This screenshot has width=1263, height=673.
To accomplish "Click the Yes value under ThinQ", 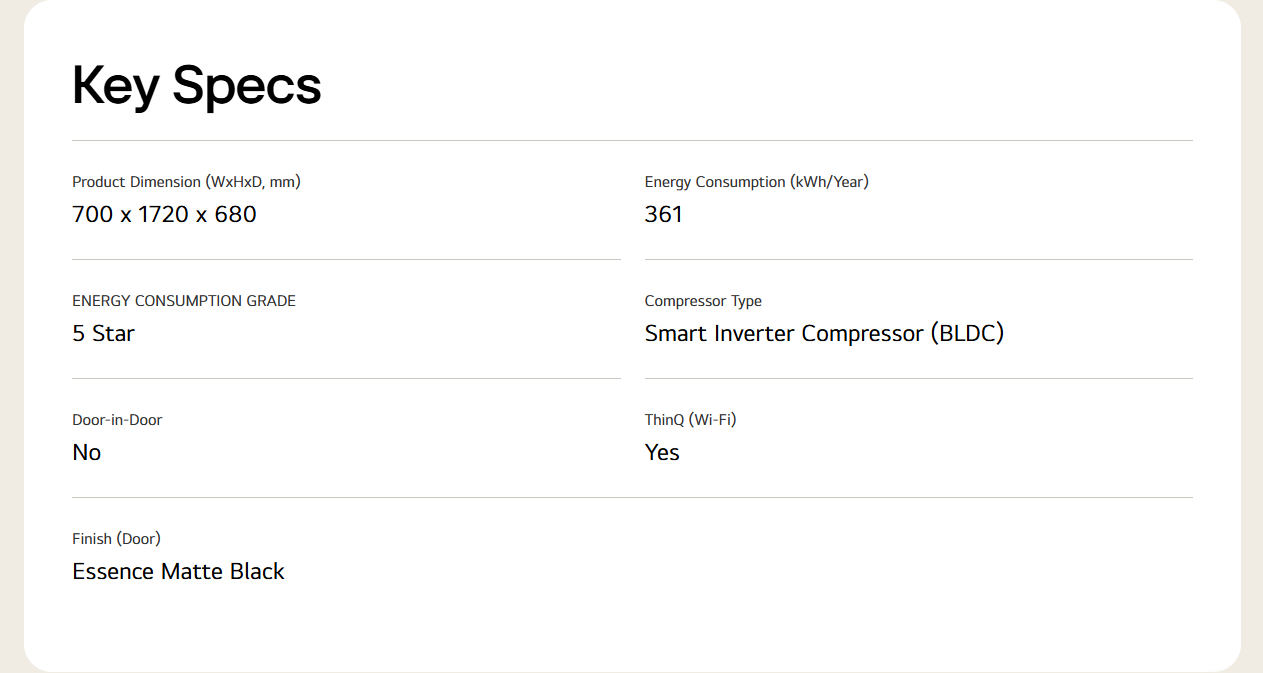I will [662, 452].
